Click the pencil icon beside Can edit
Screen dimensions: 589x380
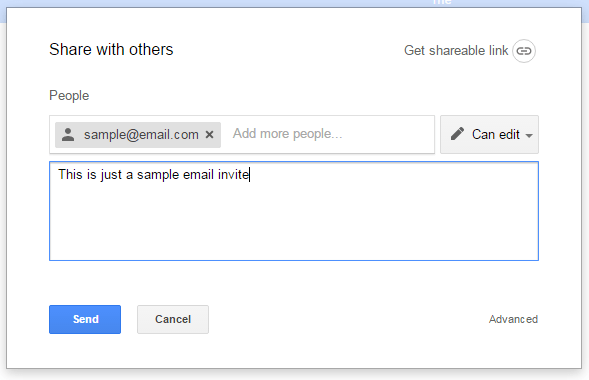[457, 134]
